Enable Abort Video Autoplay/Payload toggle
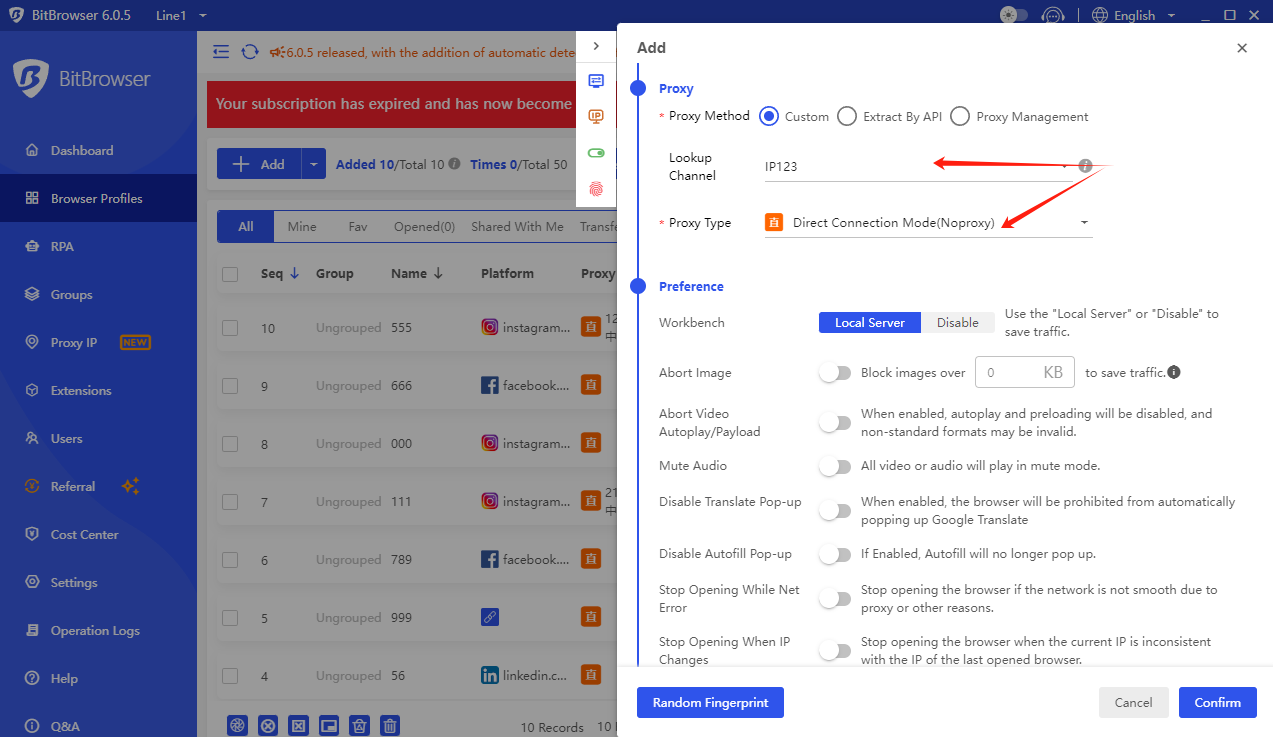1273x737 pixels. tap(835, 422)
